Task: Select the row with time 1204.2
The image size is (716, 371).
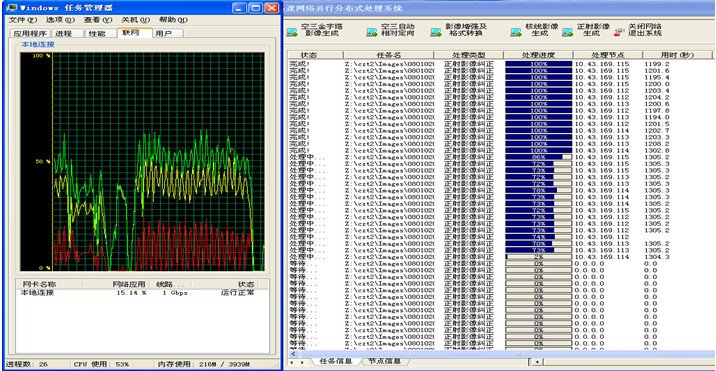Action: (x=500, y=97)
